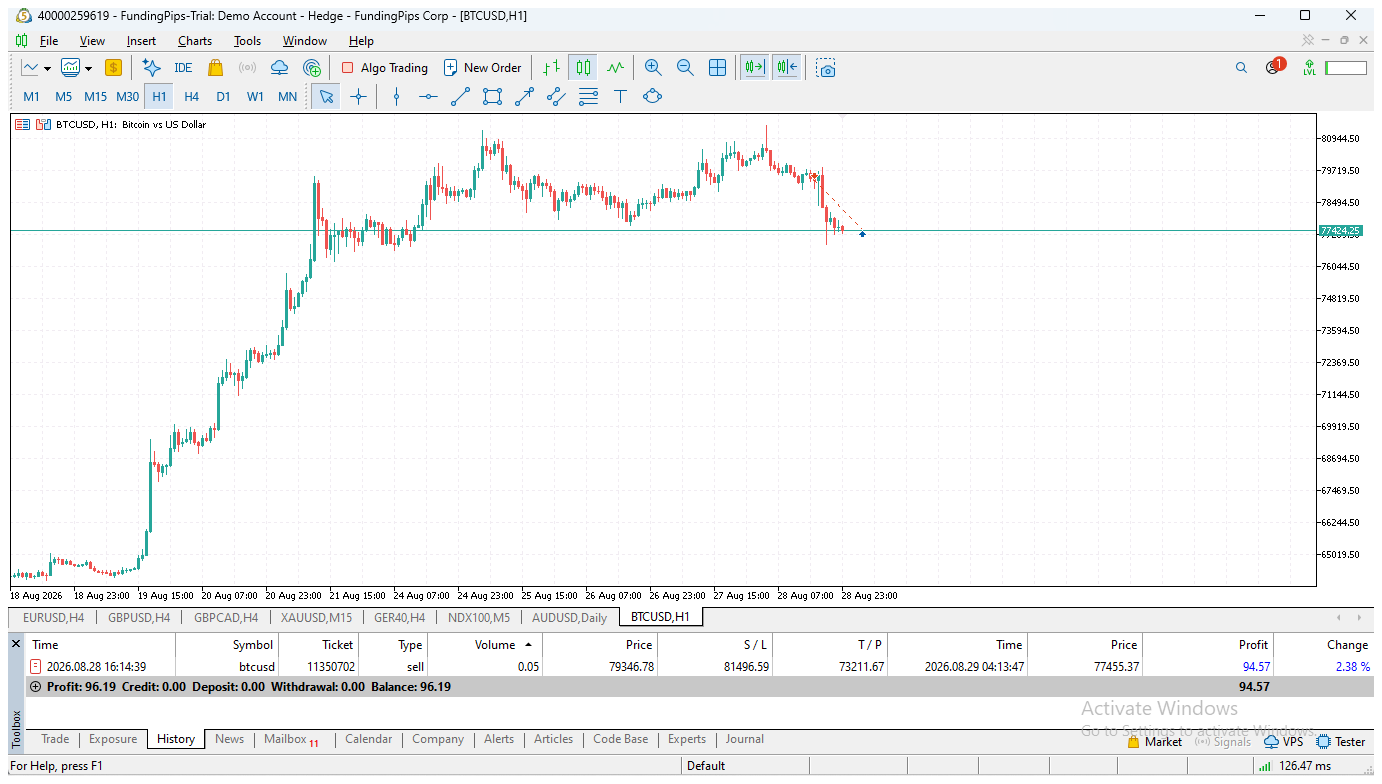Select the crosshair tool
Image resolution: width=1382 pixels, height=784 pixels.
358,96
